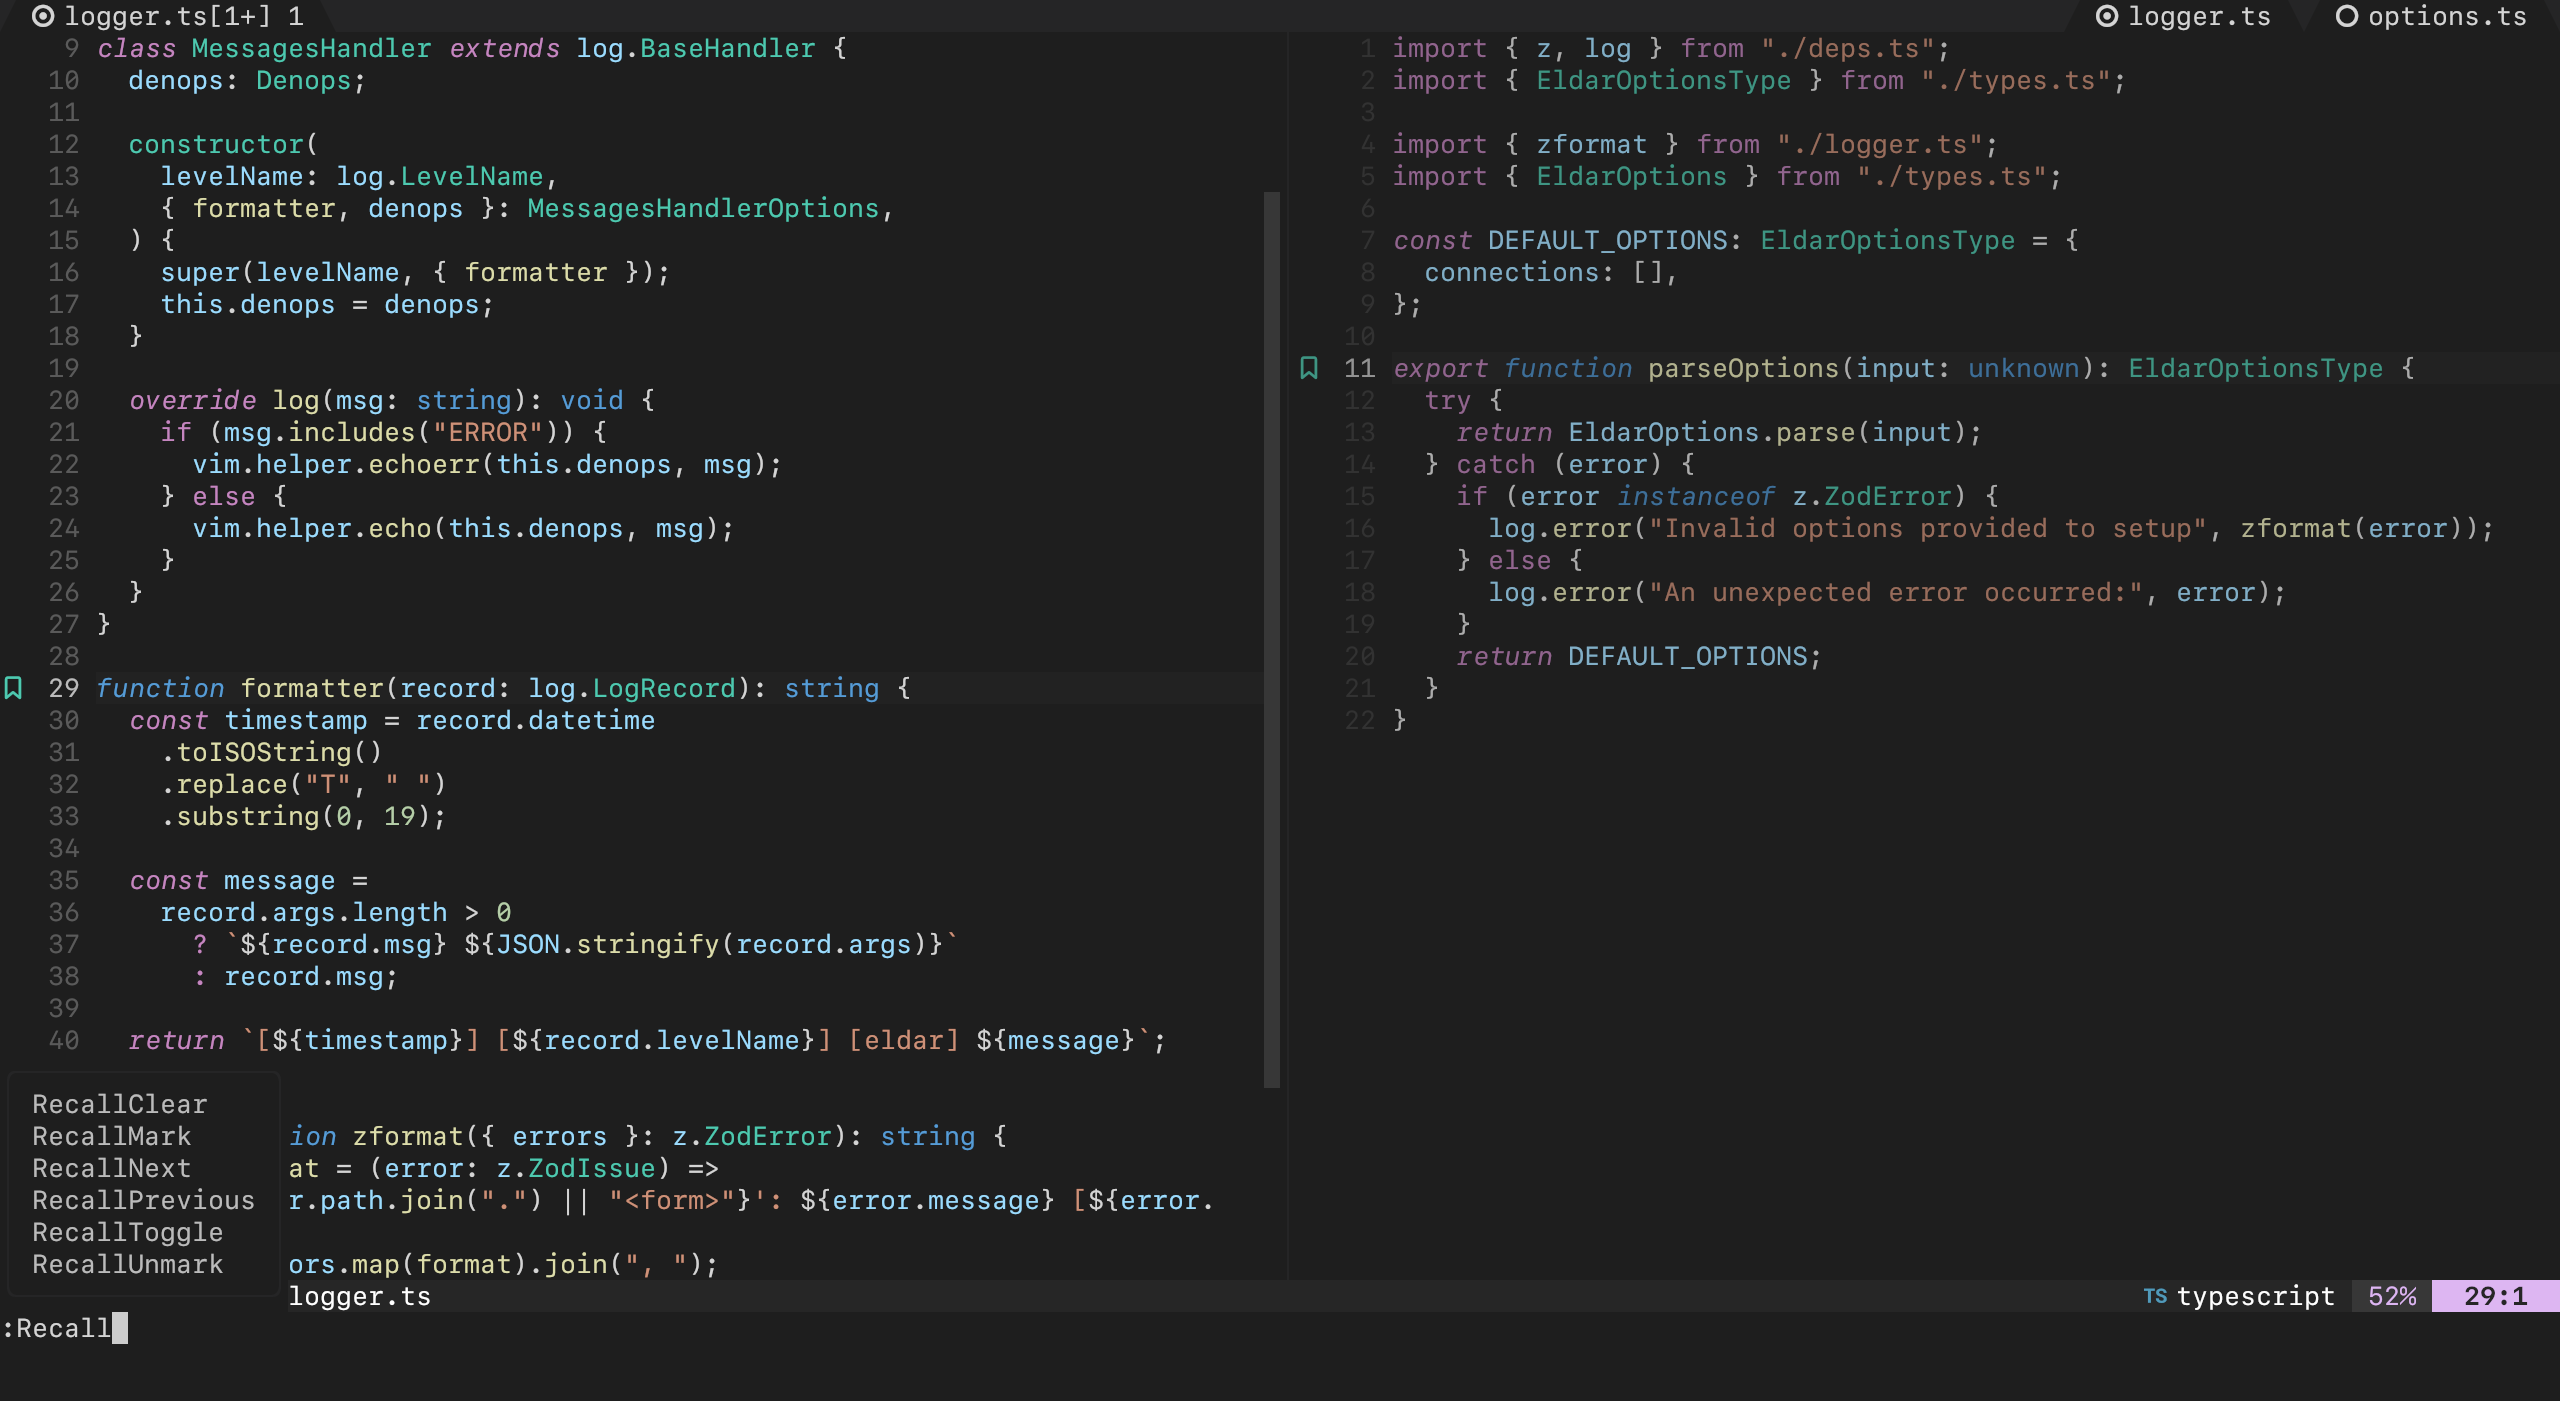Click the typescript filetype label

pyautogui.click(x=2256, y=1296)
